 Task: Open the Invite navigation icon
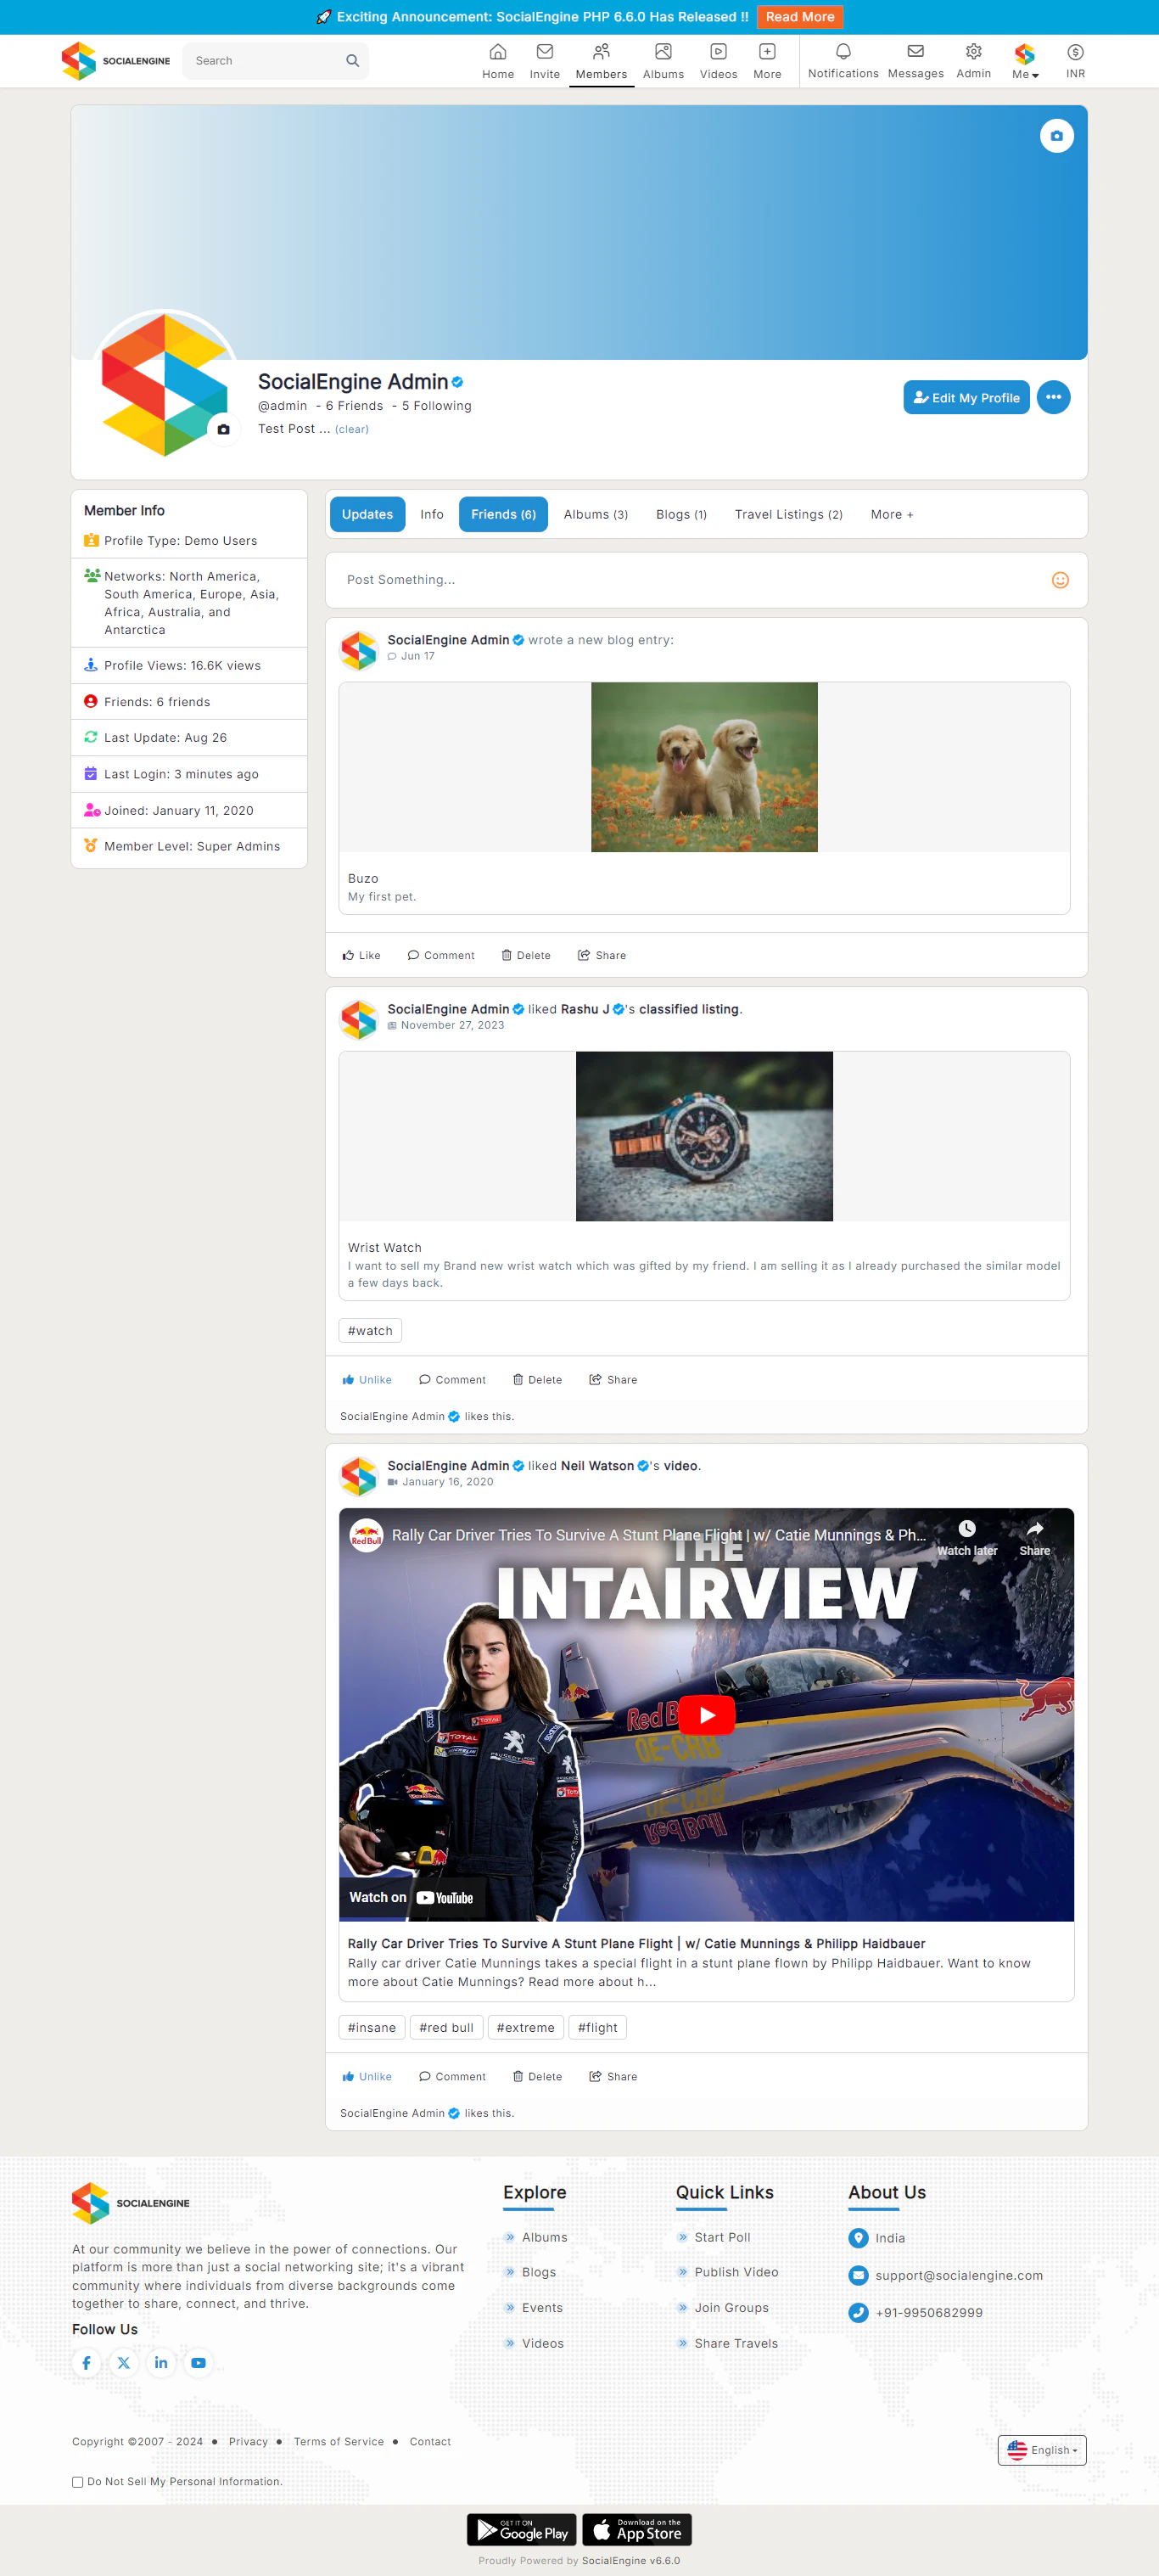[544, 61]
